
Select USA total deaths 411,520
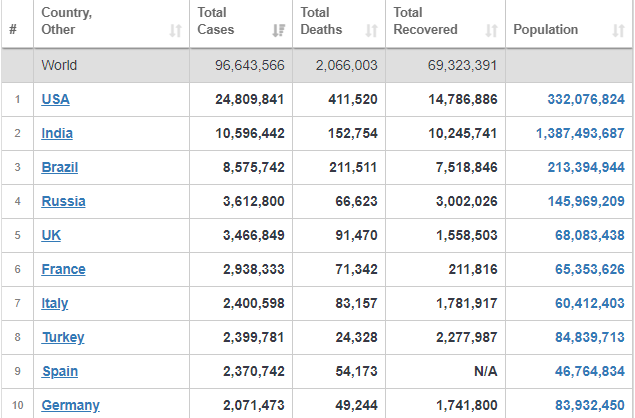[x=353, y=99]
